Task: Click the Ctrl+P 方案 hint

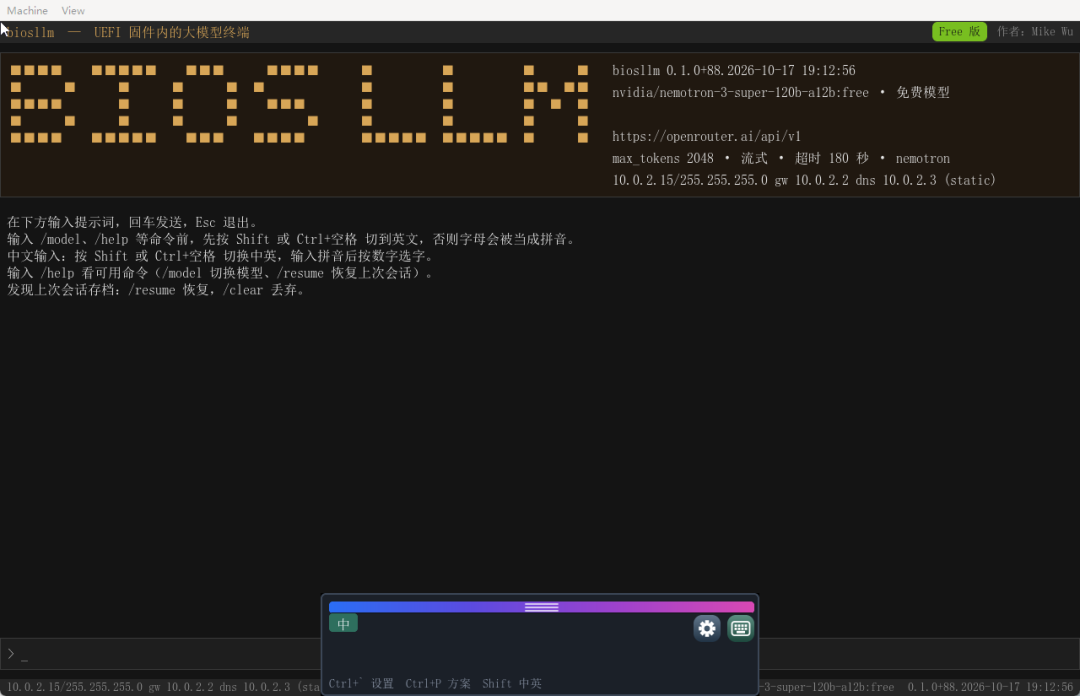Action: pos(438,684)
